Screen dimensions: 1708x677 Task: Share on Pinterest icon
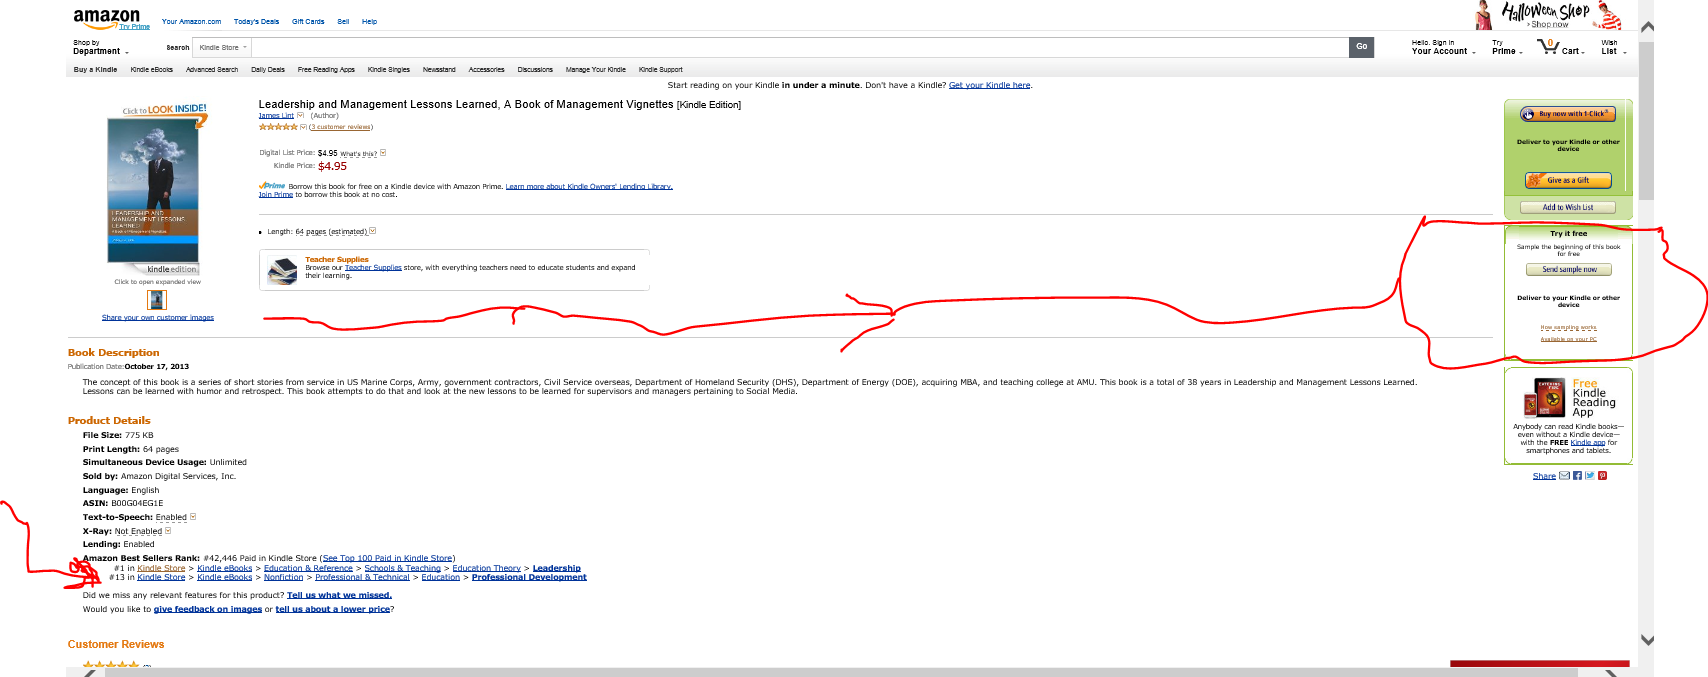pos(1602,476)
